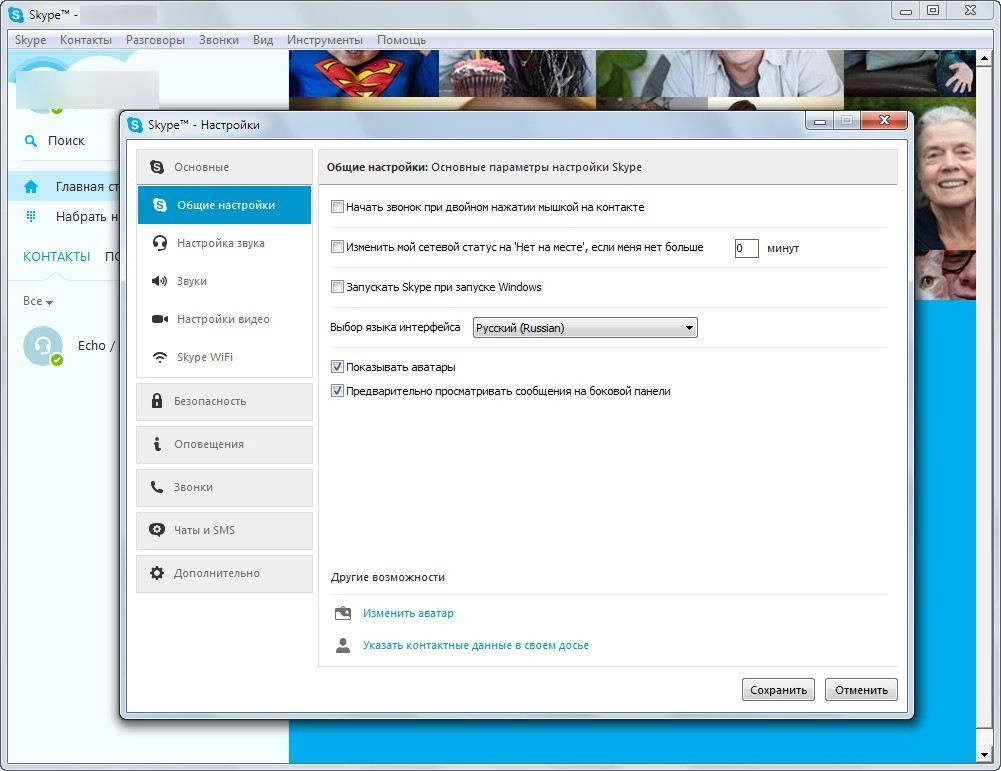Close the Настройки dialog
Viewport: 1001px width, 771px height.
(884, 120)
